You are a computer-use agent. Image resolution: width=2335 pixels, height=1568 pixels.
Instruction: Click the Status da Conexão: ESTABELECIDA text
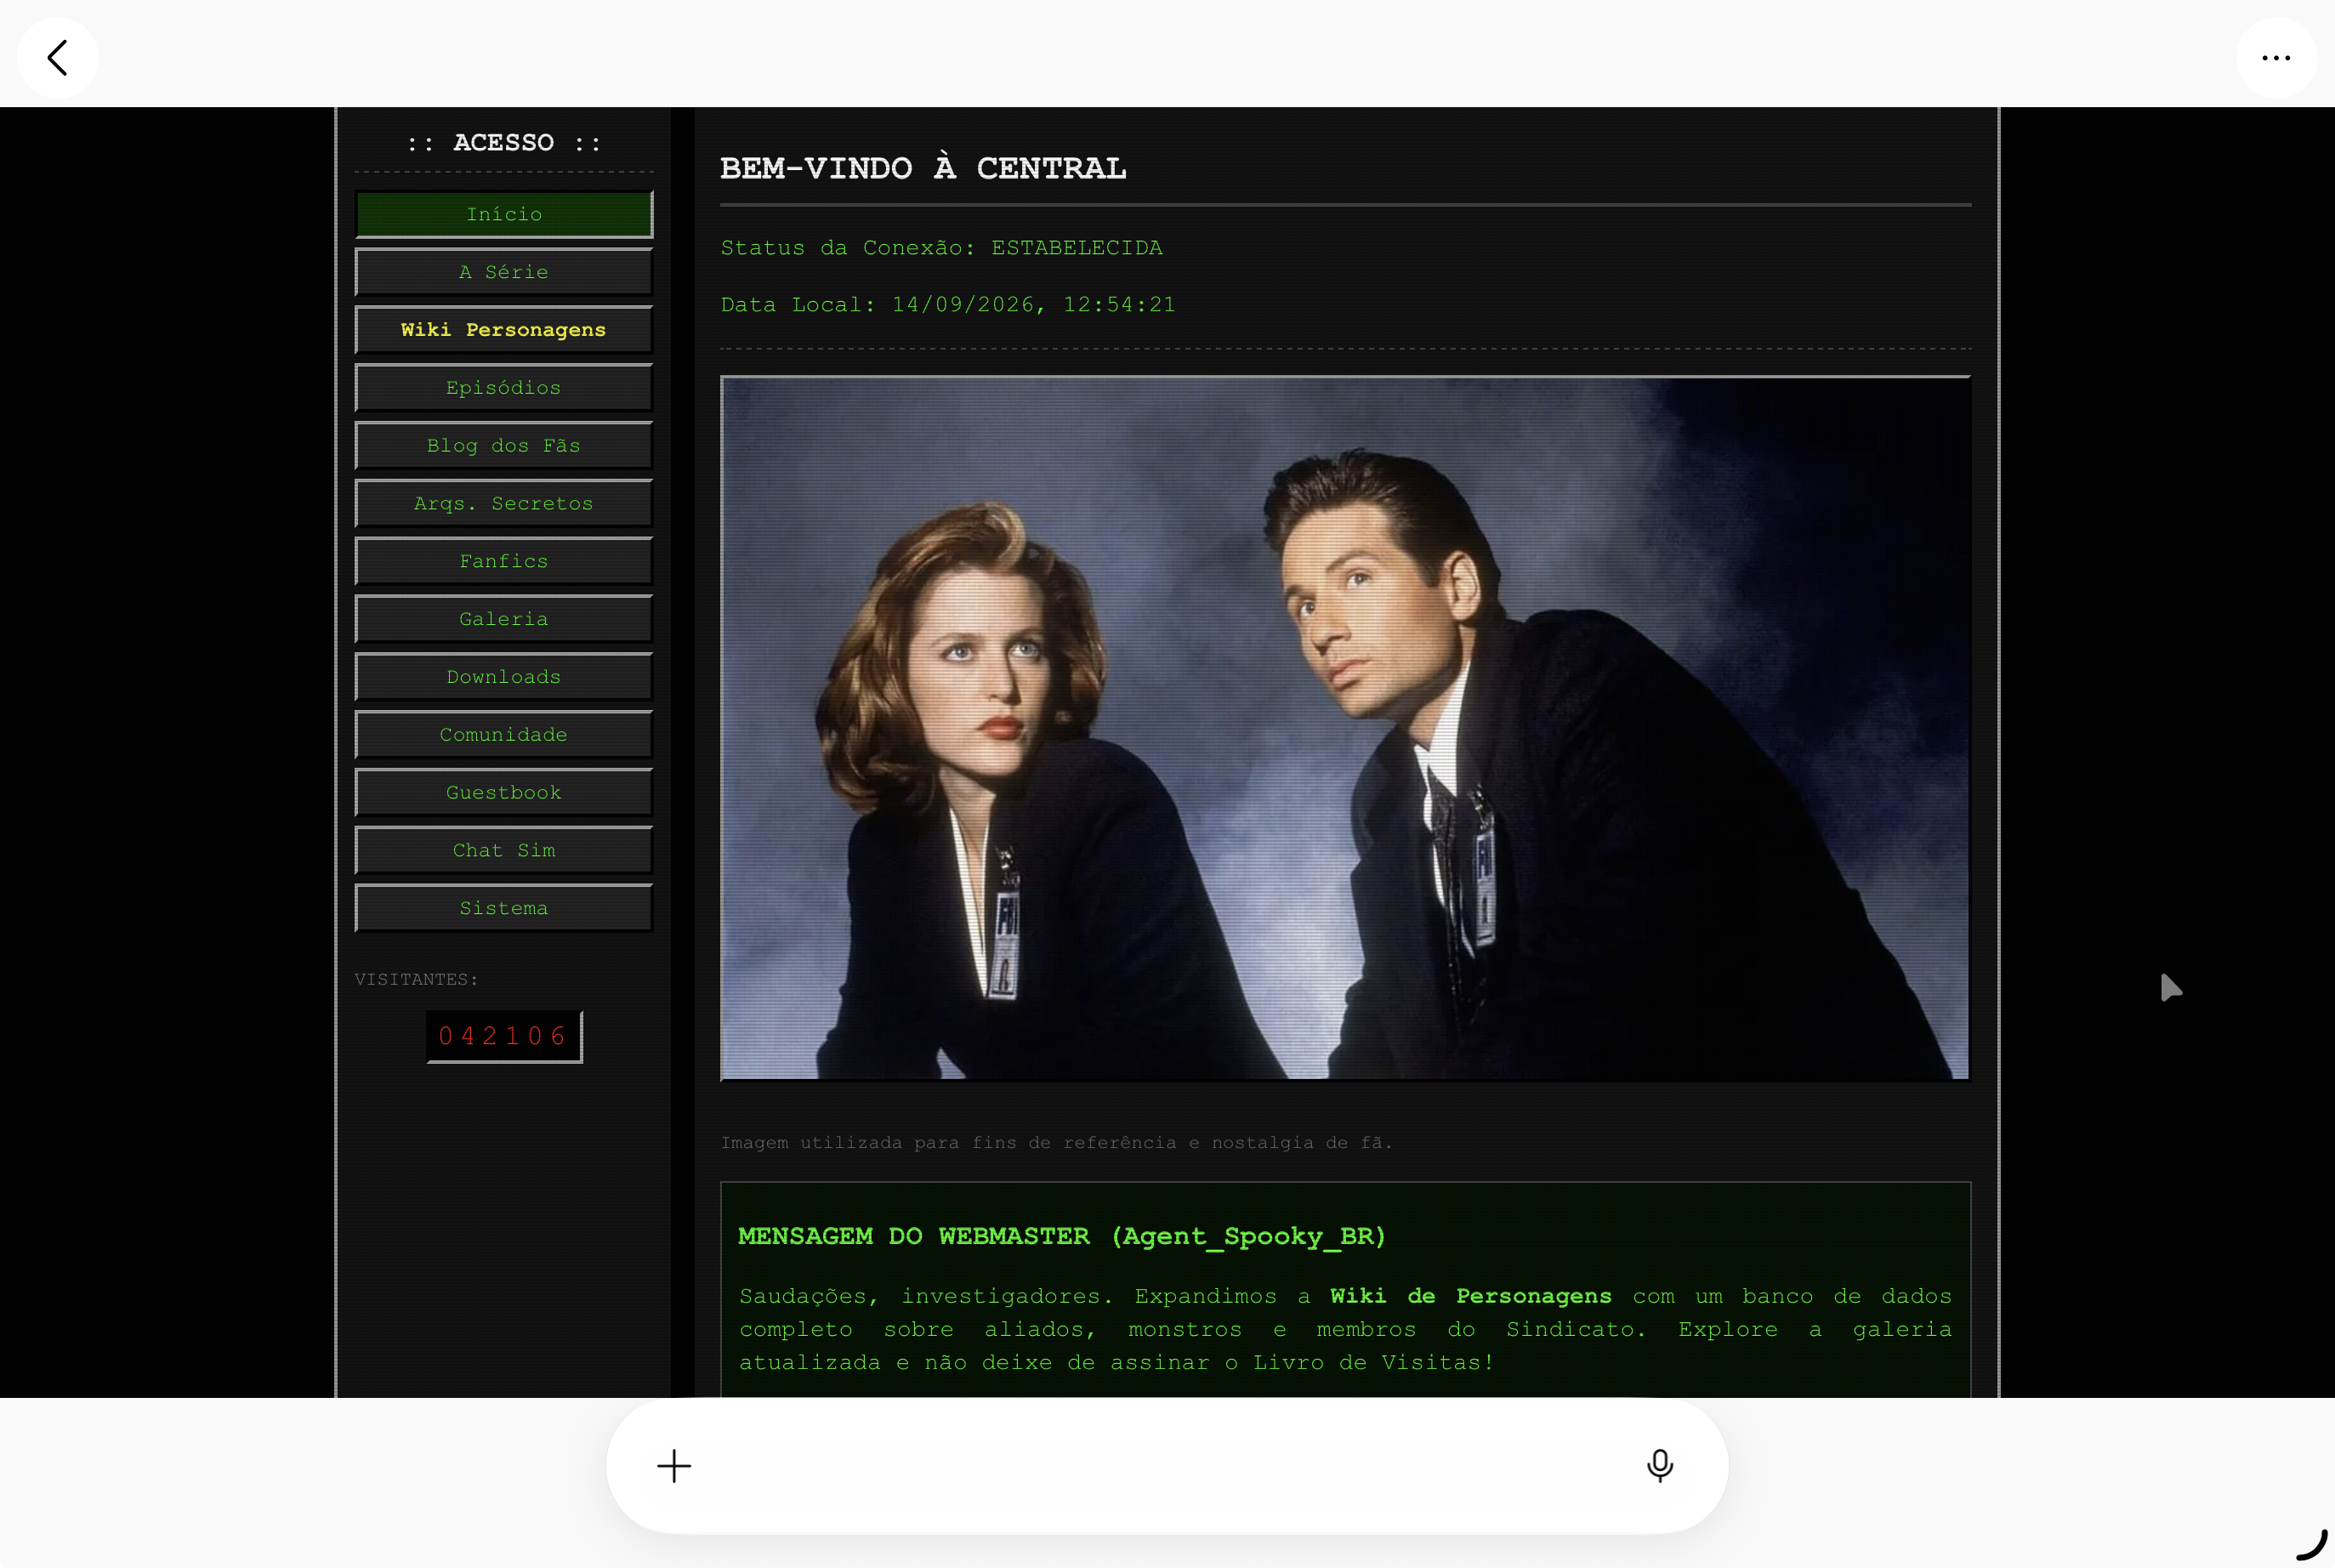[942, 248]
